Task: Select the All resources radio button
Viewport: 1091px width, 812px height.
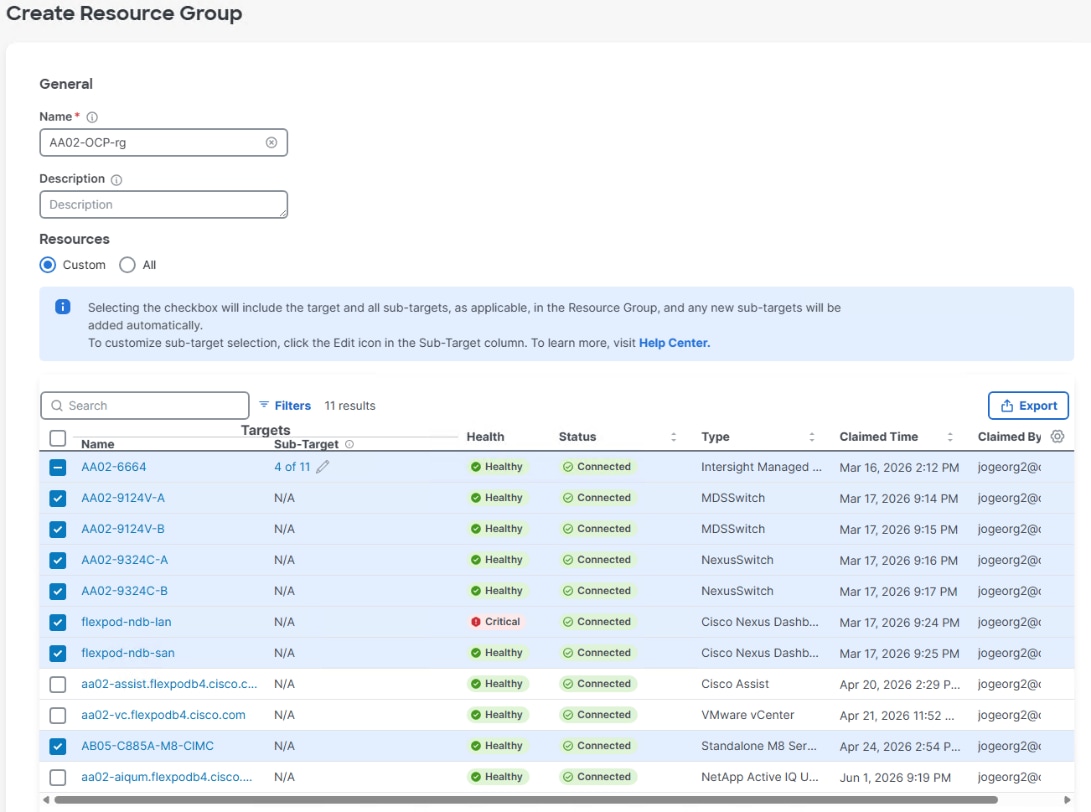Action: pyautogui.click(x=127, y=265)
